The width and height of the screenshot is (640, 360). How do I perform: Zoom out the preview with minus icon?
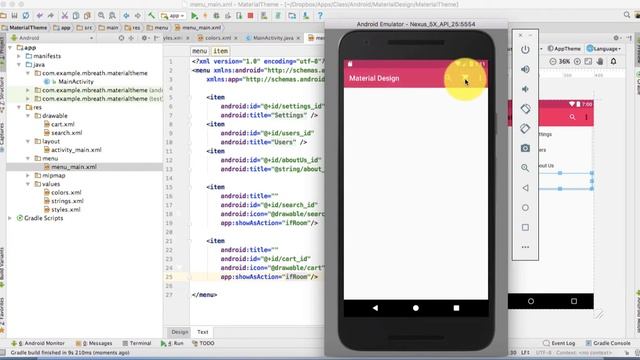(x=553, y=61)
